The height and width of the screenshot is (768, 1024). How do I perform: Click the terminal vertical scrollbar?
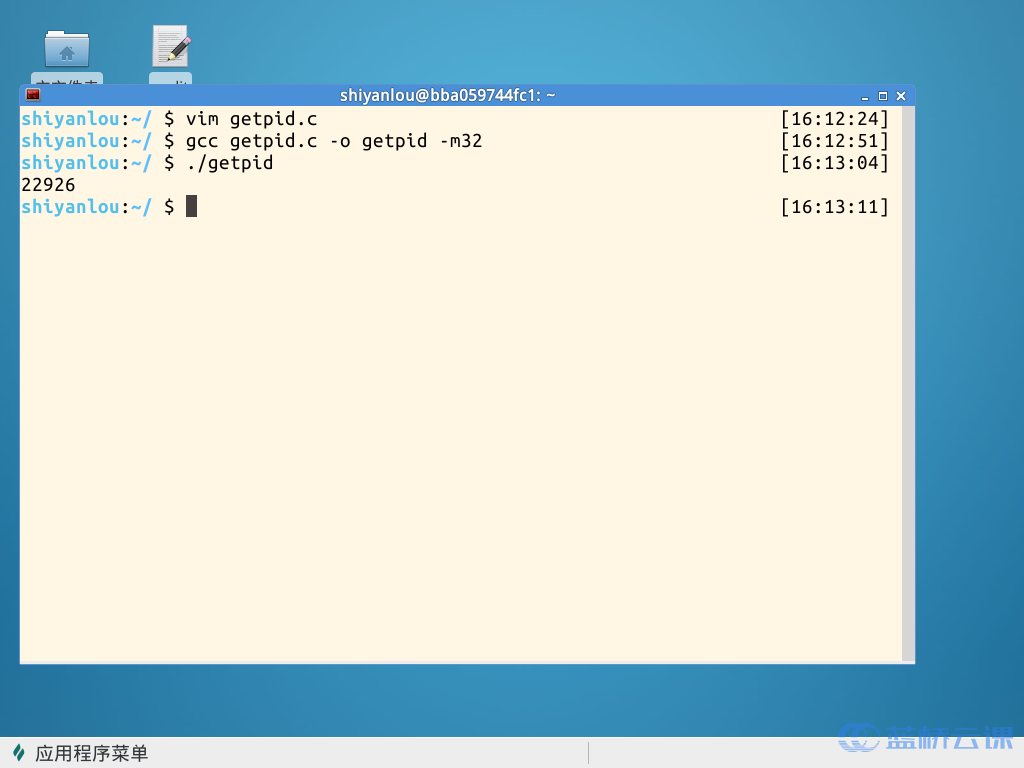(908, 383)
